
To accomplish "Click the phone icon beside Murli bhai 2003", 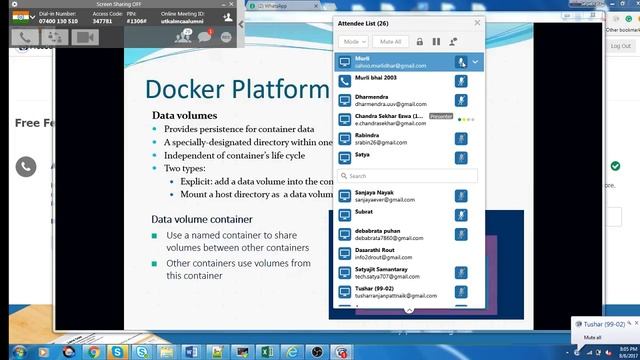I will click(344, 81).
